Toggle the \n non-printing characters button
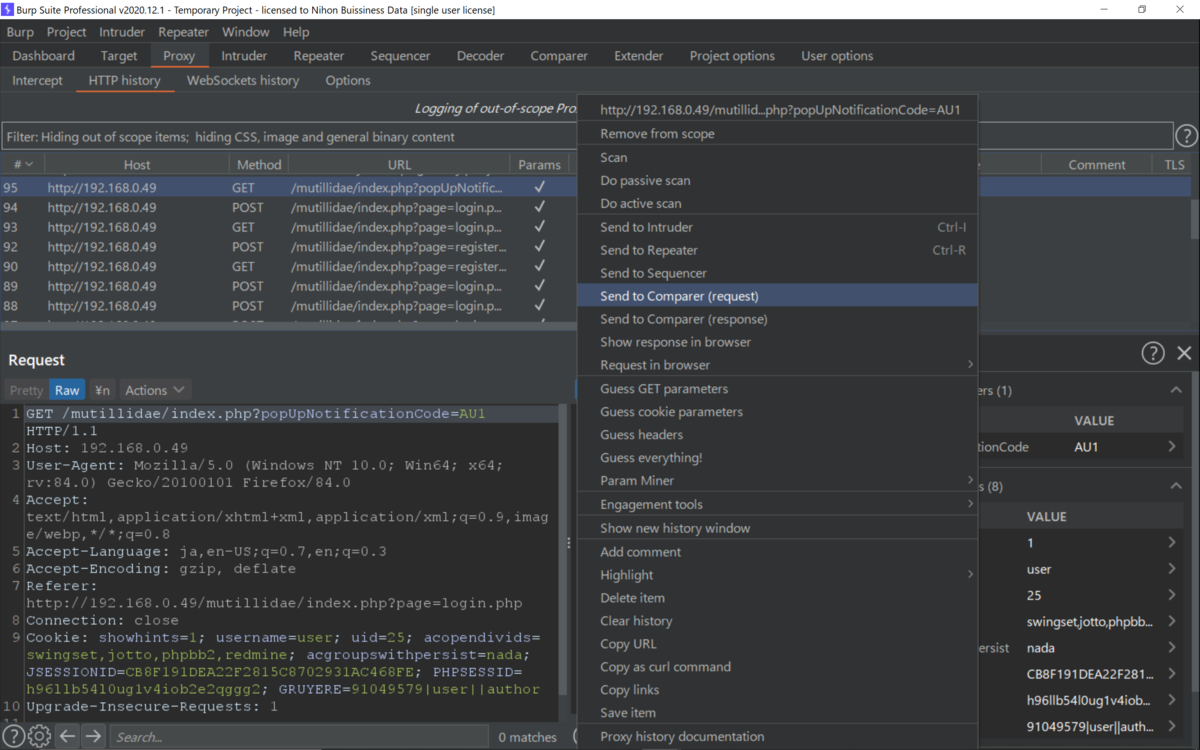Screen dimensions: 1200x750 pyautogui.click(x=102, y=390)
